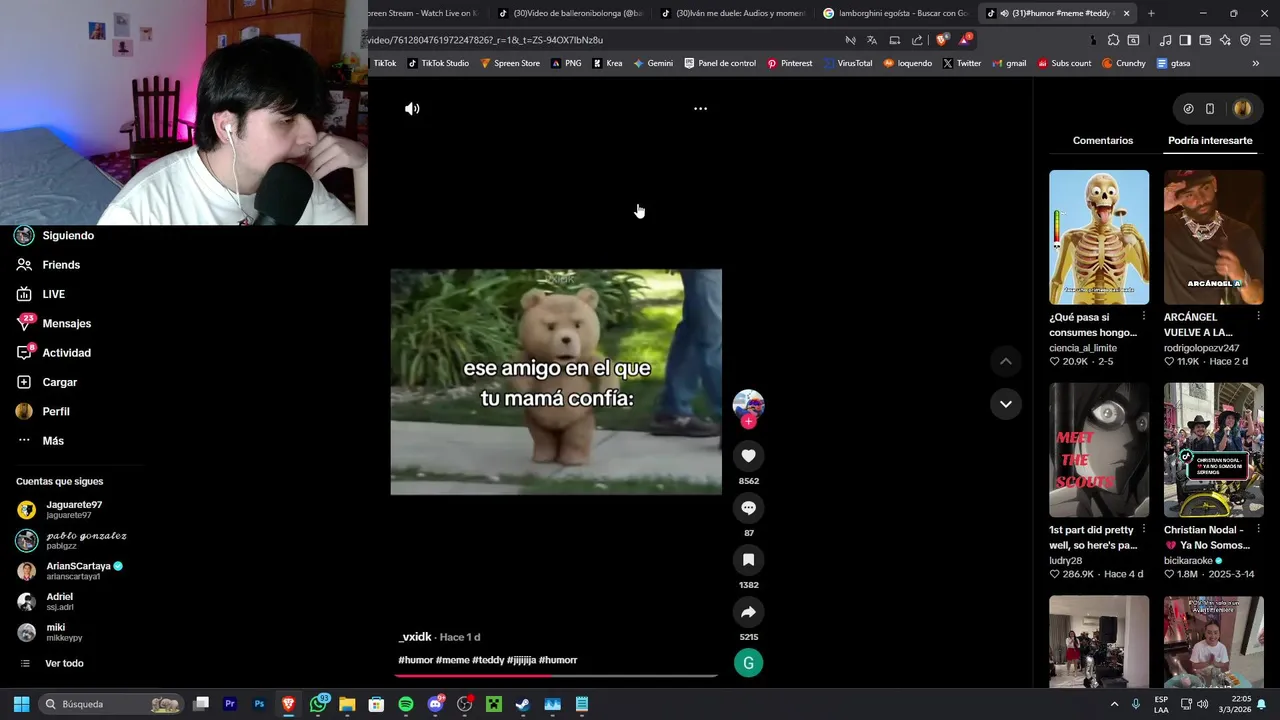Switch to the Iván me duele tab
Image resolution: width=1280 pixels, height=720 pixels.
733,13
